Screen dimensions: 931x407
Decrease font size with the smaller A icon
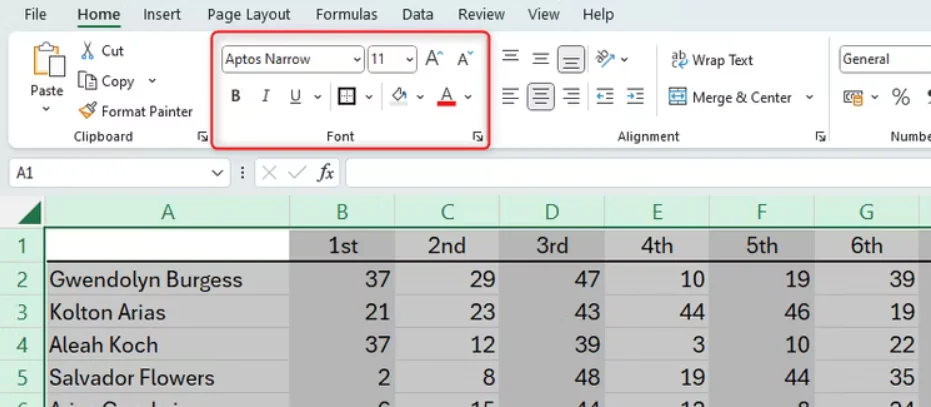(x=465, y=59)
